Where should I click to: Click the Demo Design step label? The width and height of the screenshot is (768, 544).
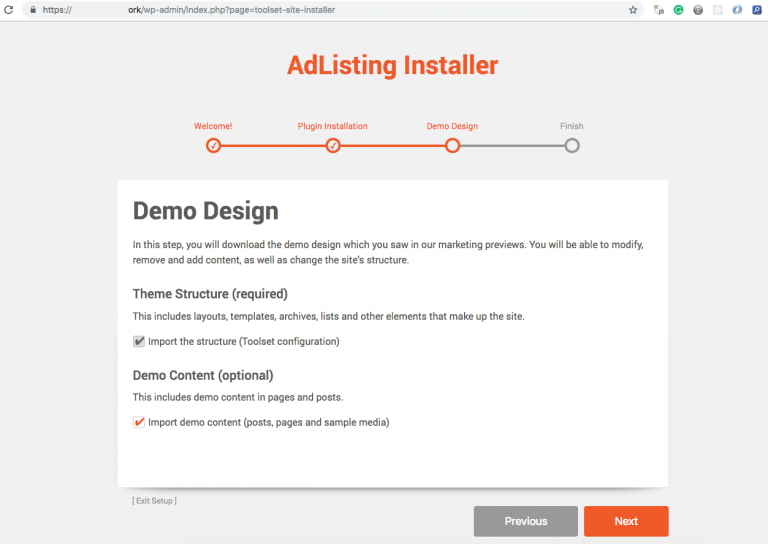pyautogui.click(x=452, y=126)
